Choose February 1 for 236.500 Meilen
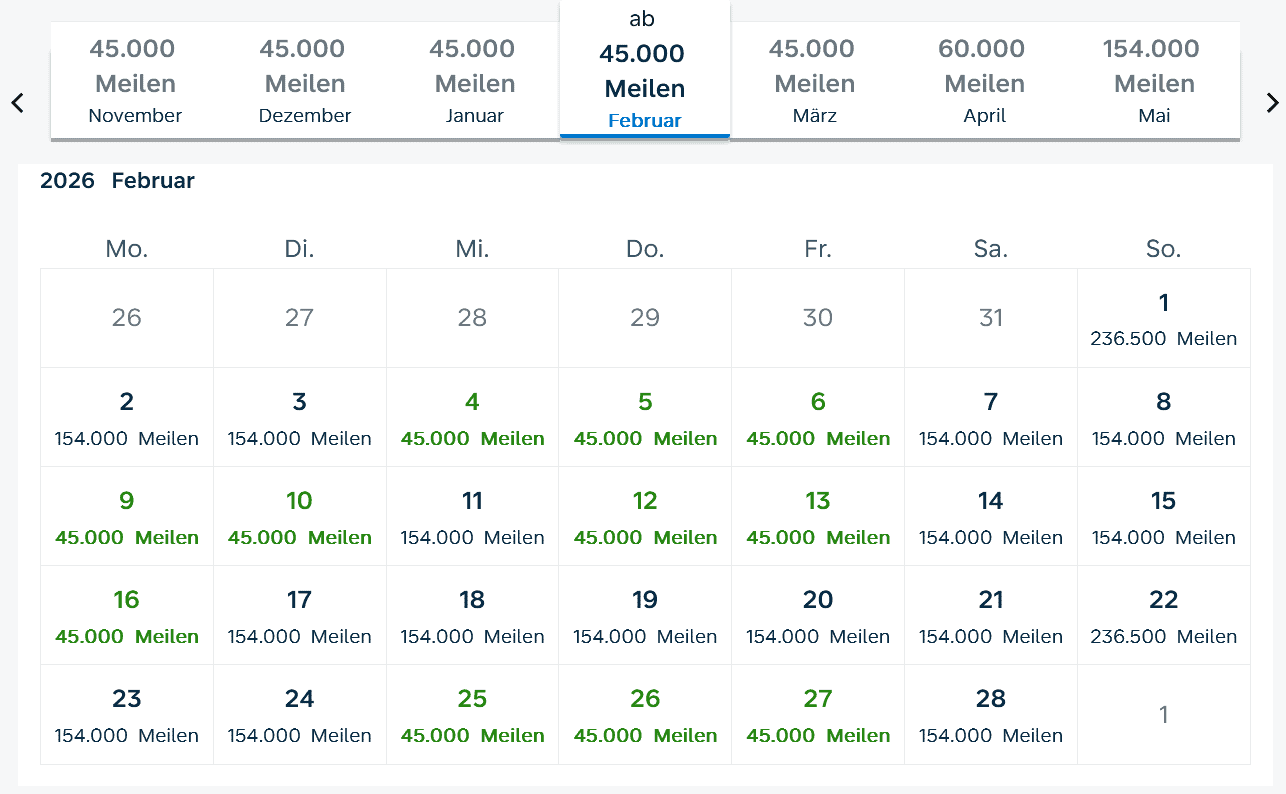1286x794 pixels. coord(1163,318)
